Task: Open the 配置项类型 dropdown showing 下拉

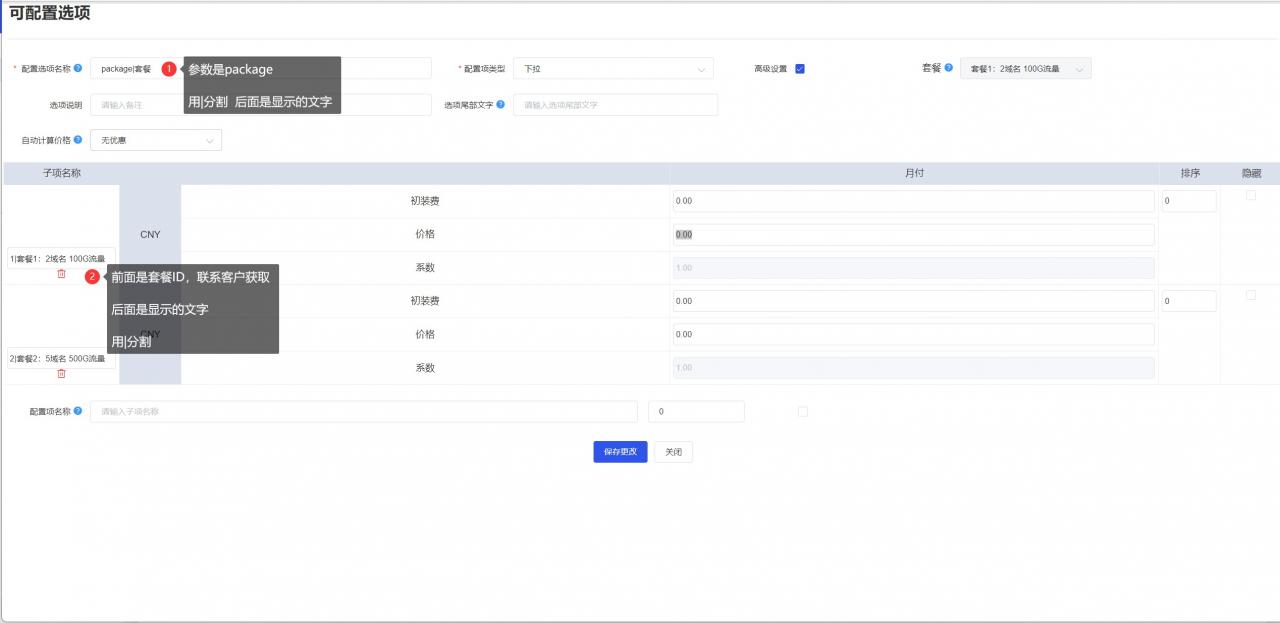Action: point(613,69)
